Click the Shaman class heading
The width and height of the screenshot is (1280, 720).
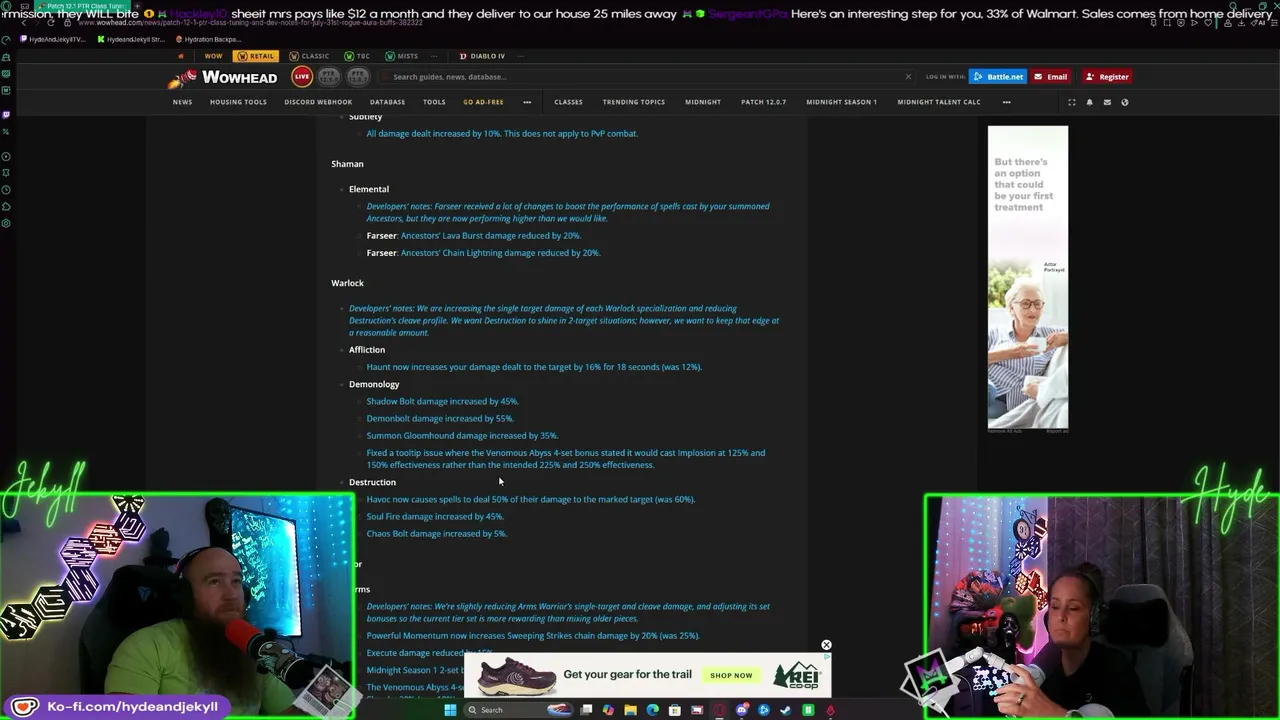[347, 164]
